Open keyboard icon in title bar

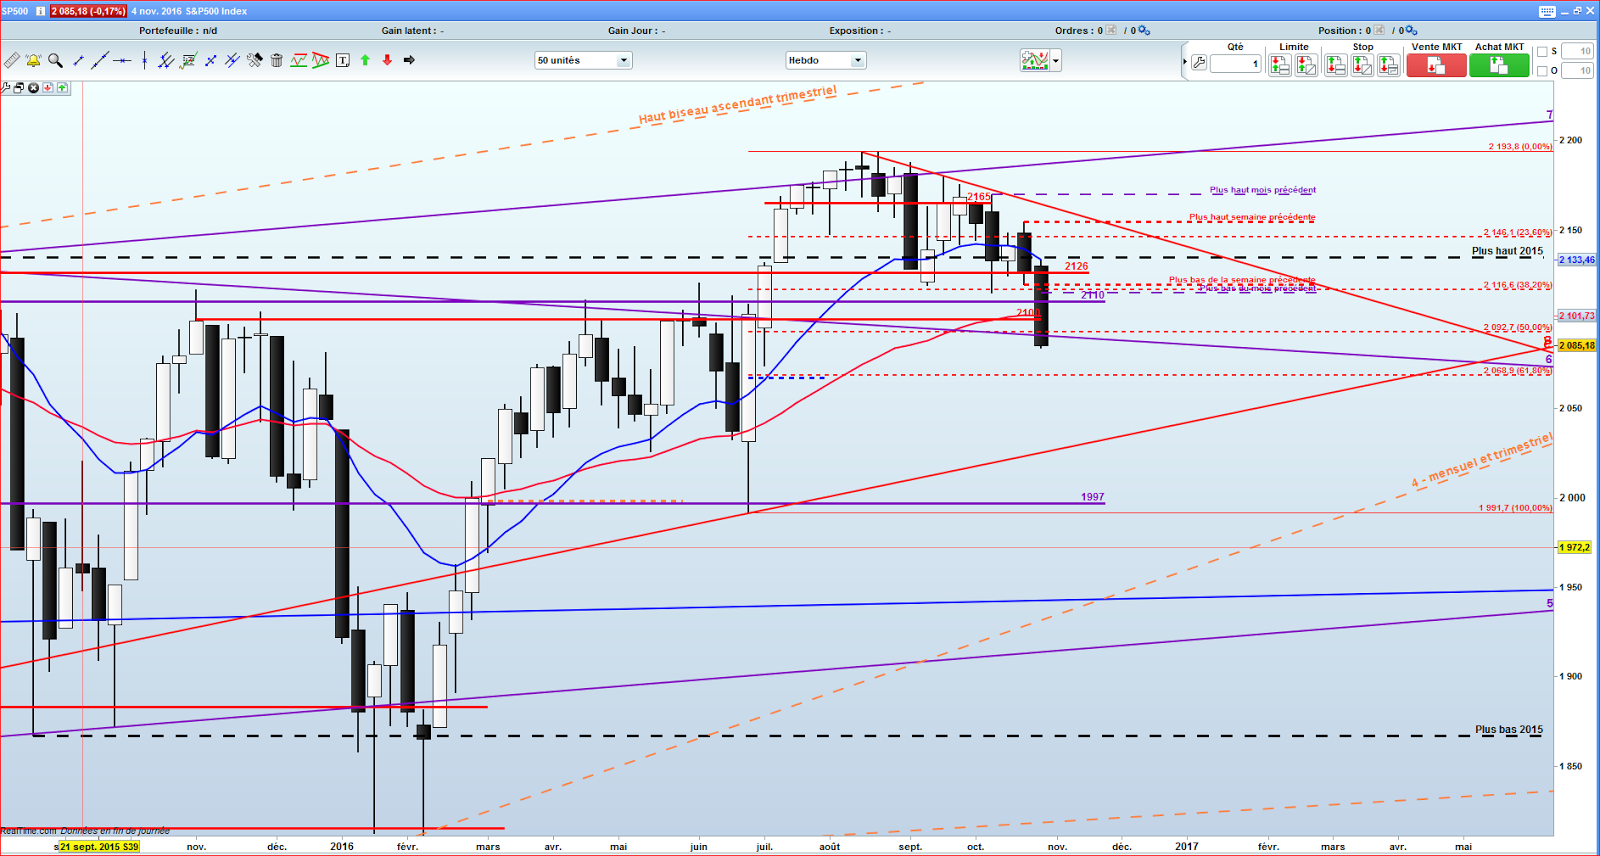pos(1547,11)
